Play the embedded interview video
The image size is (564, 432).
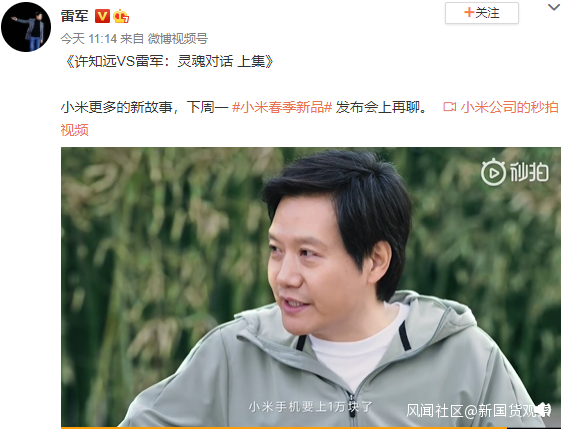click(x=310, y=287)
